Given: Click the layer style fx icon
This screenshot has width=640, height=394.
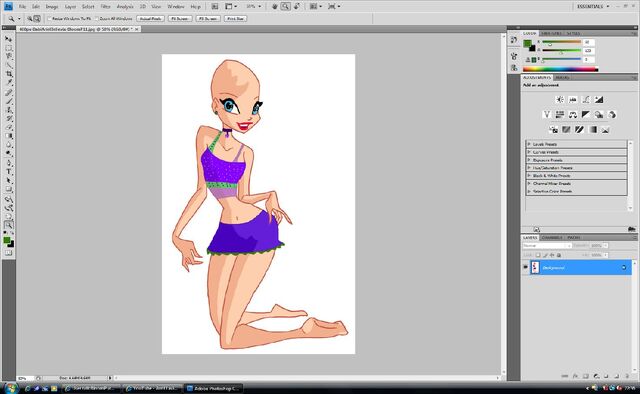Looking at the screenshot, I should (x=575, y=376).
